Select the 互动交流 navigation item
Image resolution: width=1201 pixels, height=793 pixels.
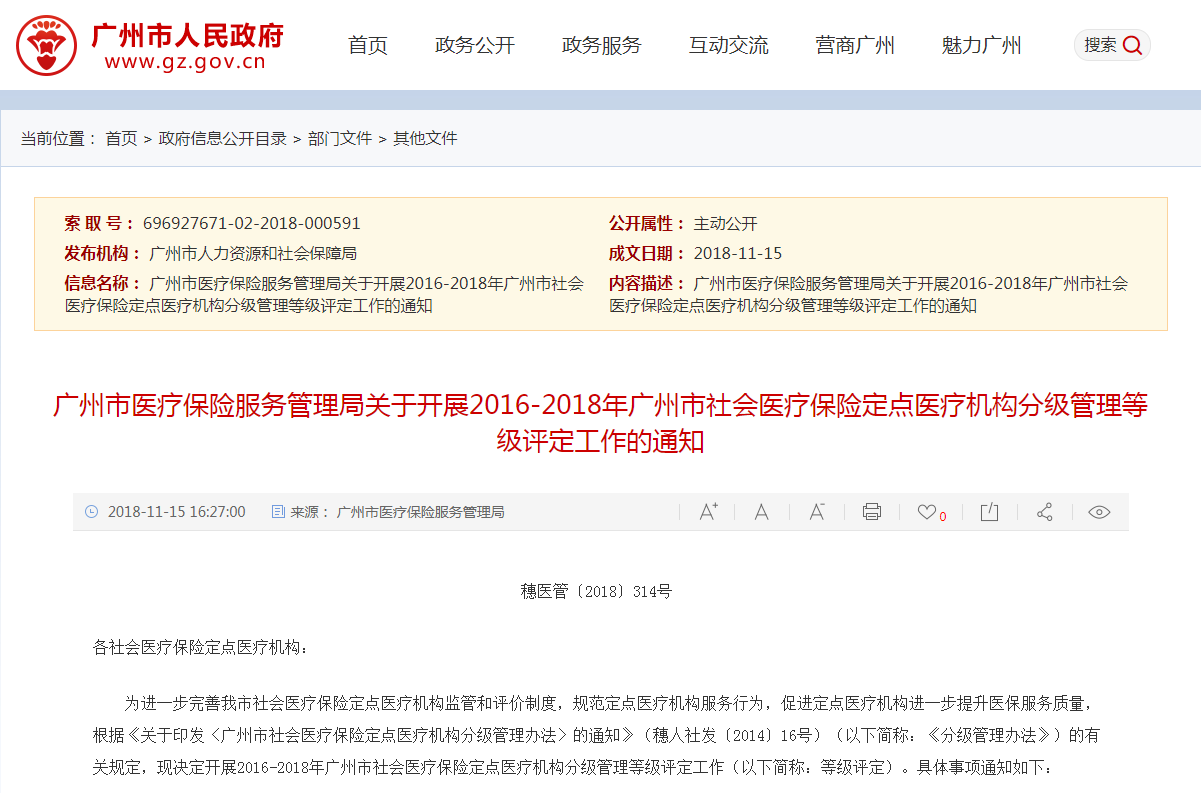pos(728,45)
